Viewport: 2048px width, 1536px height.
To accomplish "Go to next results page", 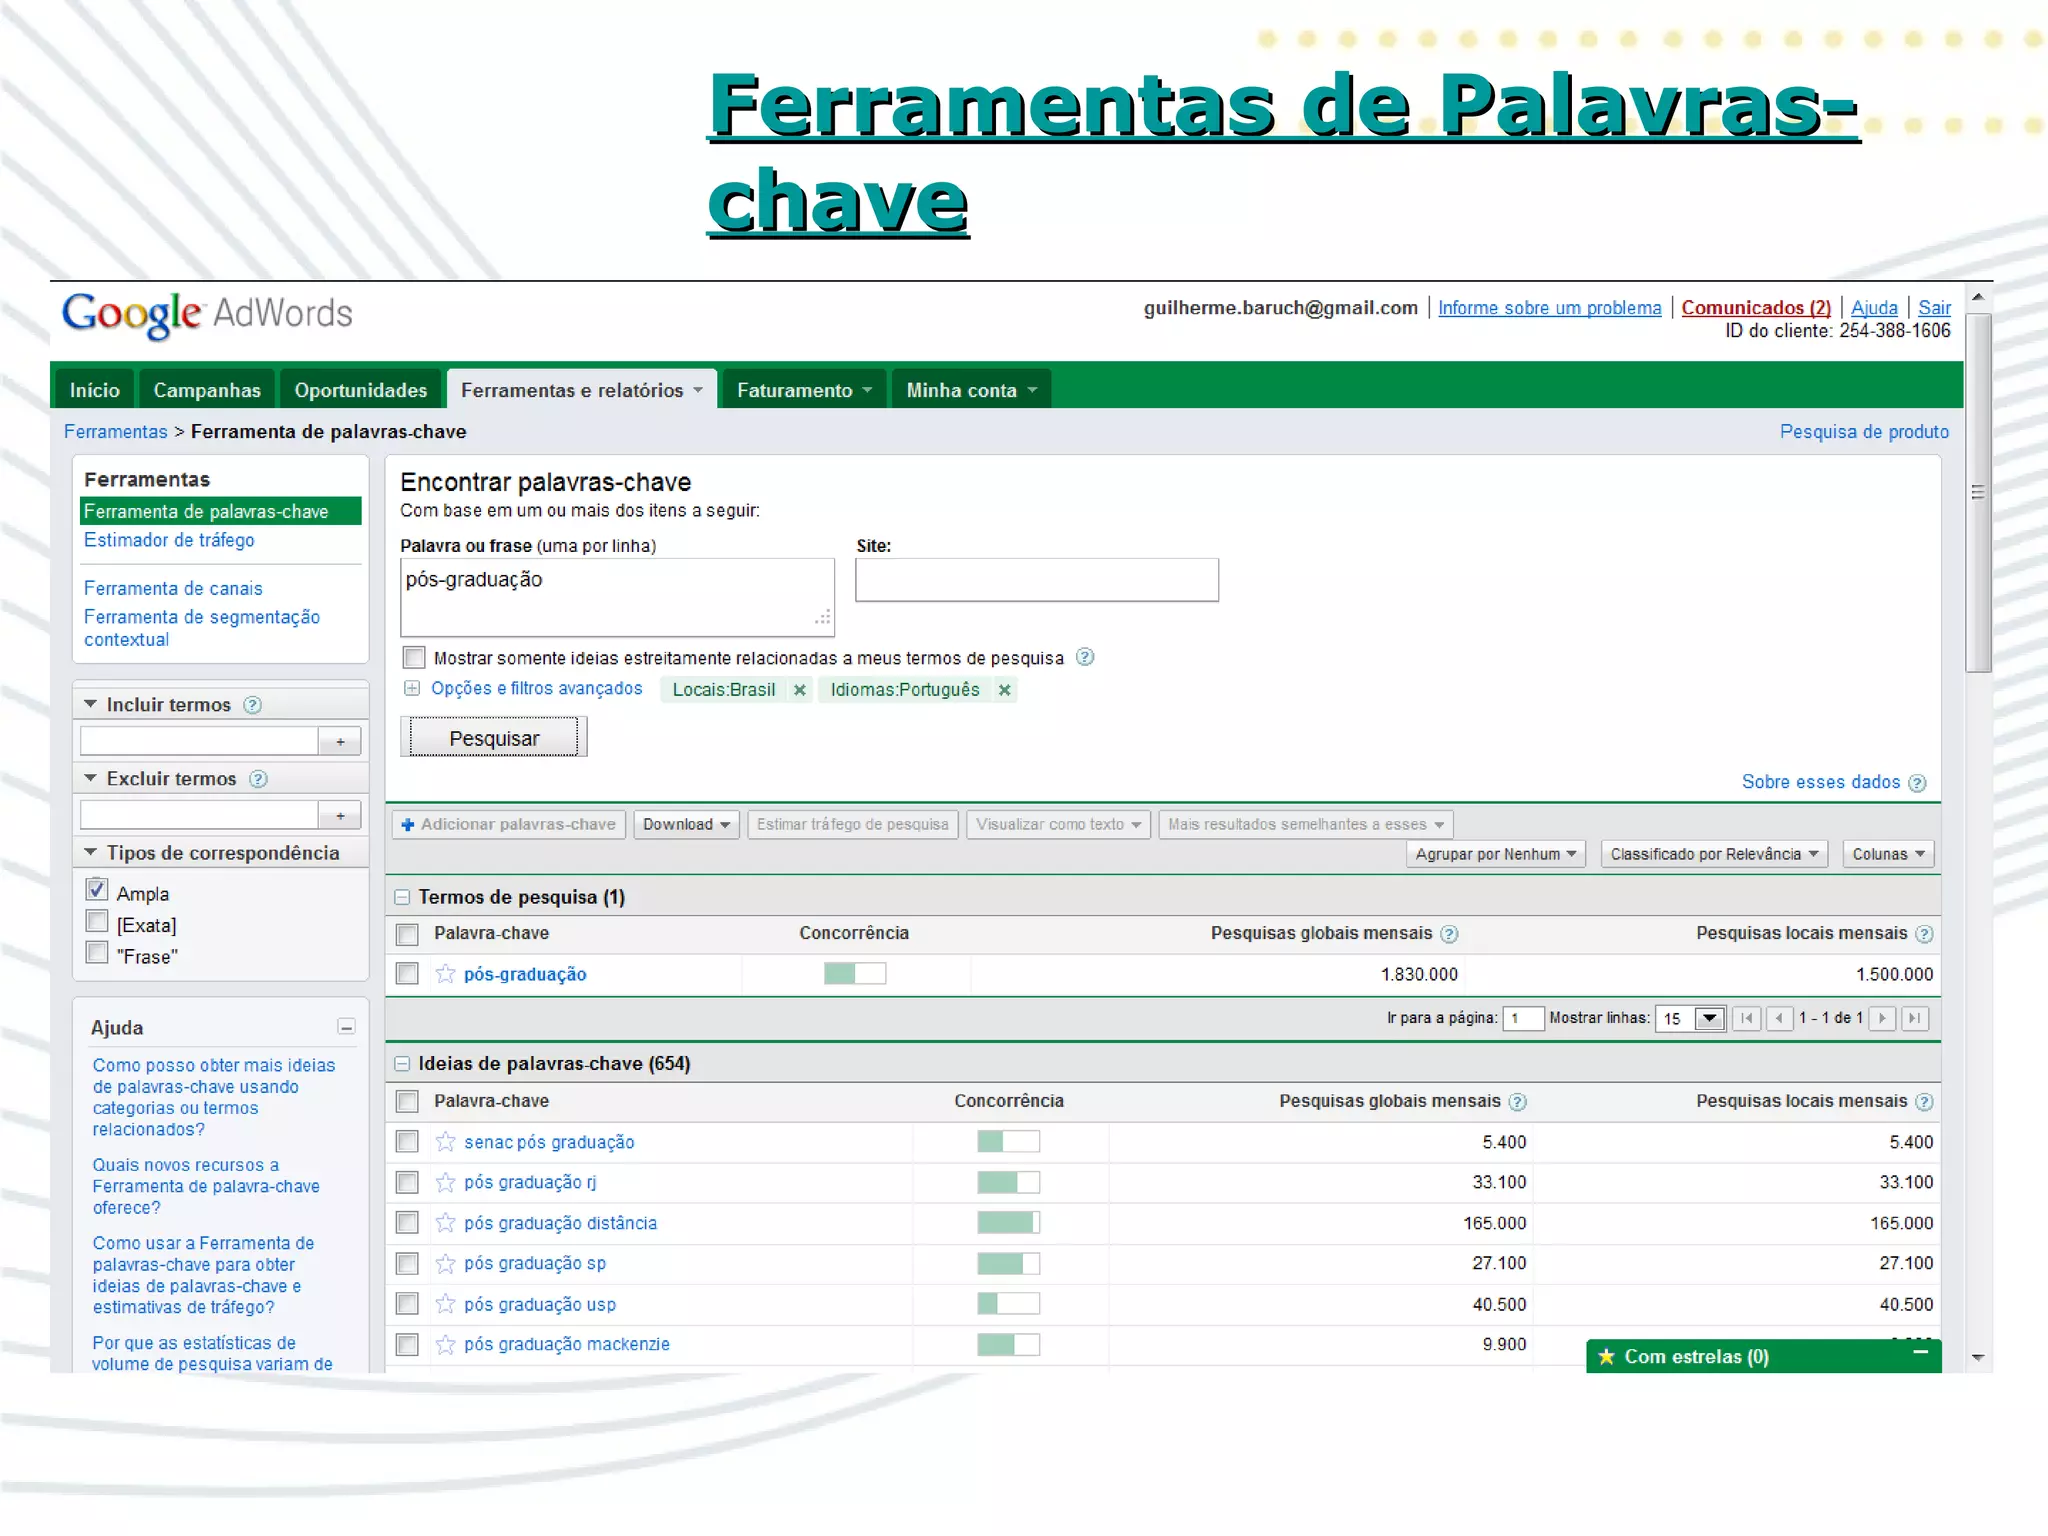I will [x=1882, y=1018].
